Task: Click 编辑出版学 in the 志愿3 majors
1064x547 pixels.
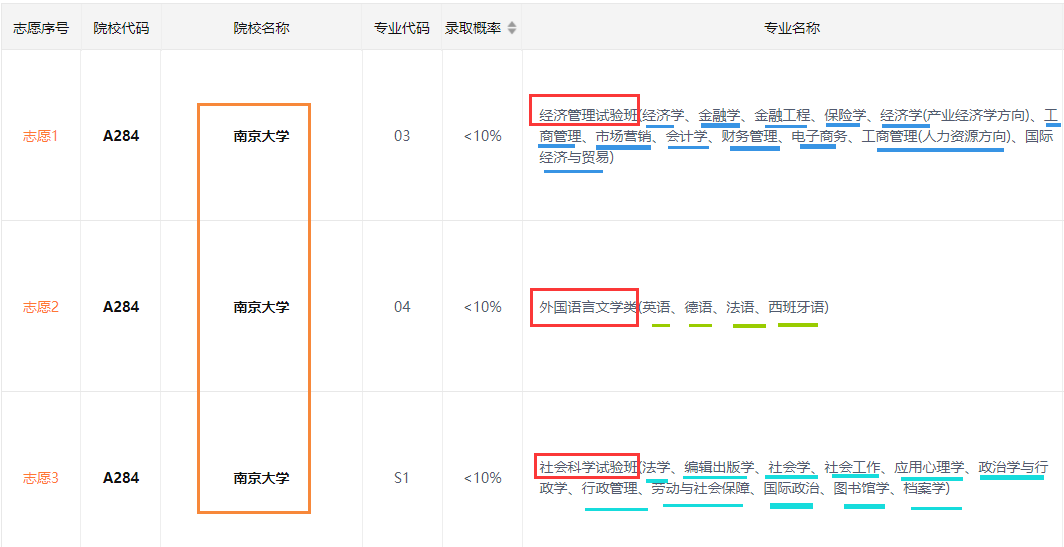Action: [719, 467]
